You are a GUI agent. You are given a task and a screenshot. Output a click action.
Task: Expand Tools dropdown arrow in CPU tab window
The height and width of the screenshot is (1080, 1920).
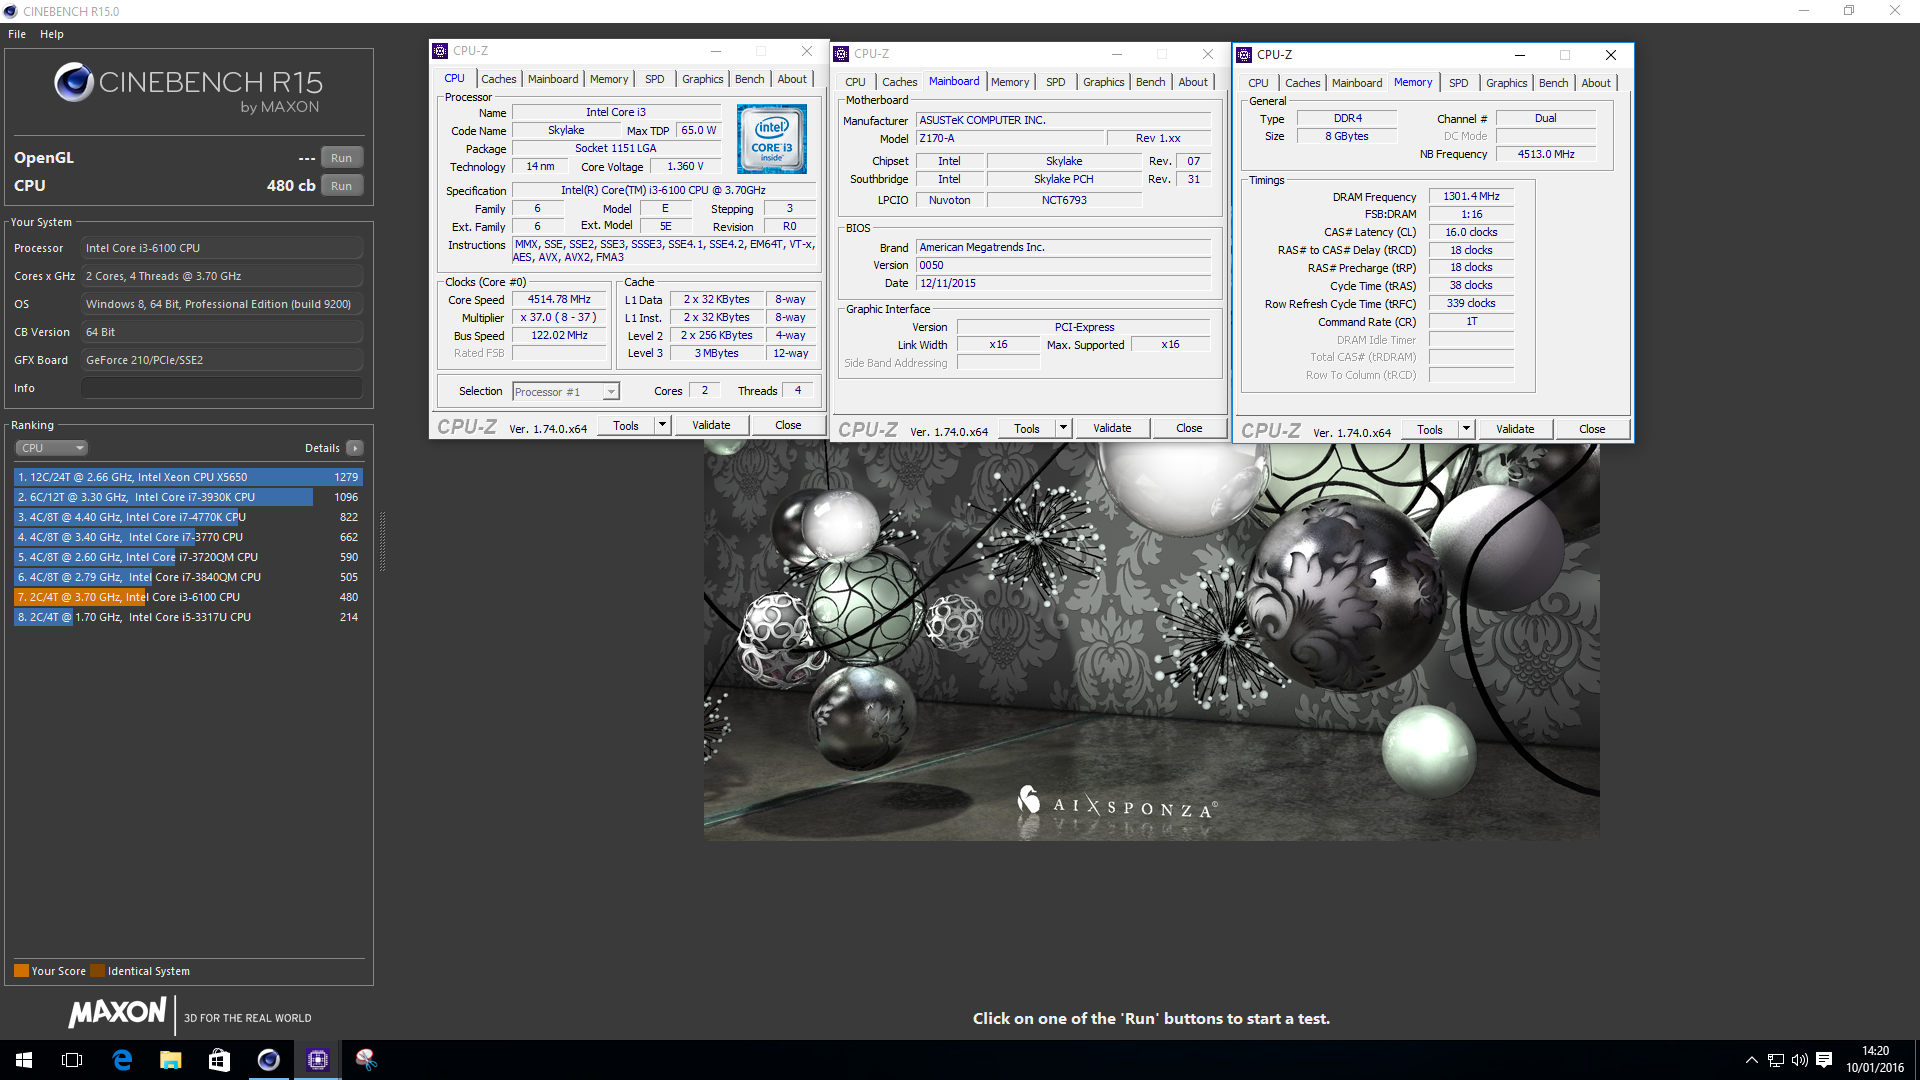click(662, 425)
